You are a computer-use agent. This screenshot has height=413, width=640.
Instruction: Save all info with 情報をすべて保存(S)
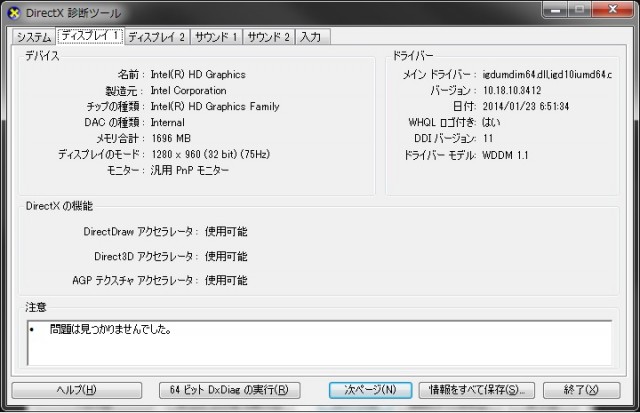coord(477,390)
